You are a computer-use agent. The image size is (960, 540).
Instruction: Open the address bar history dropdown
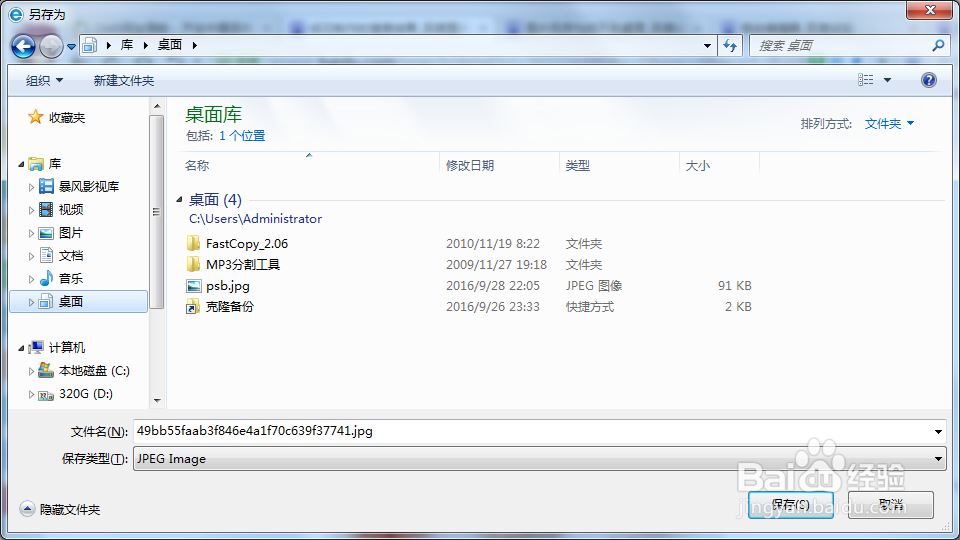point(707,45)
